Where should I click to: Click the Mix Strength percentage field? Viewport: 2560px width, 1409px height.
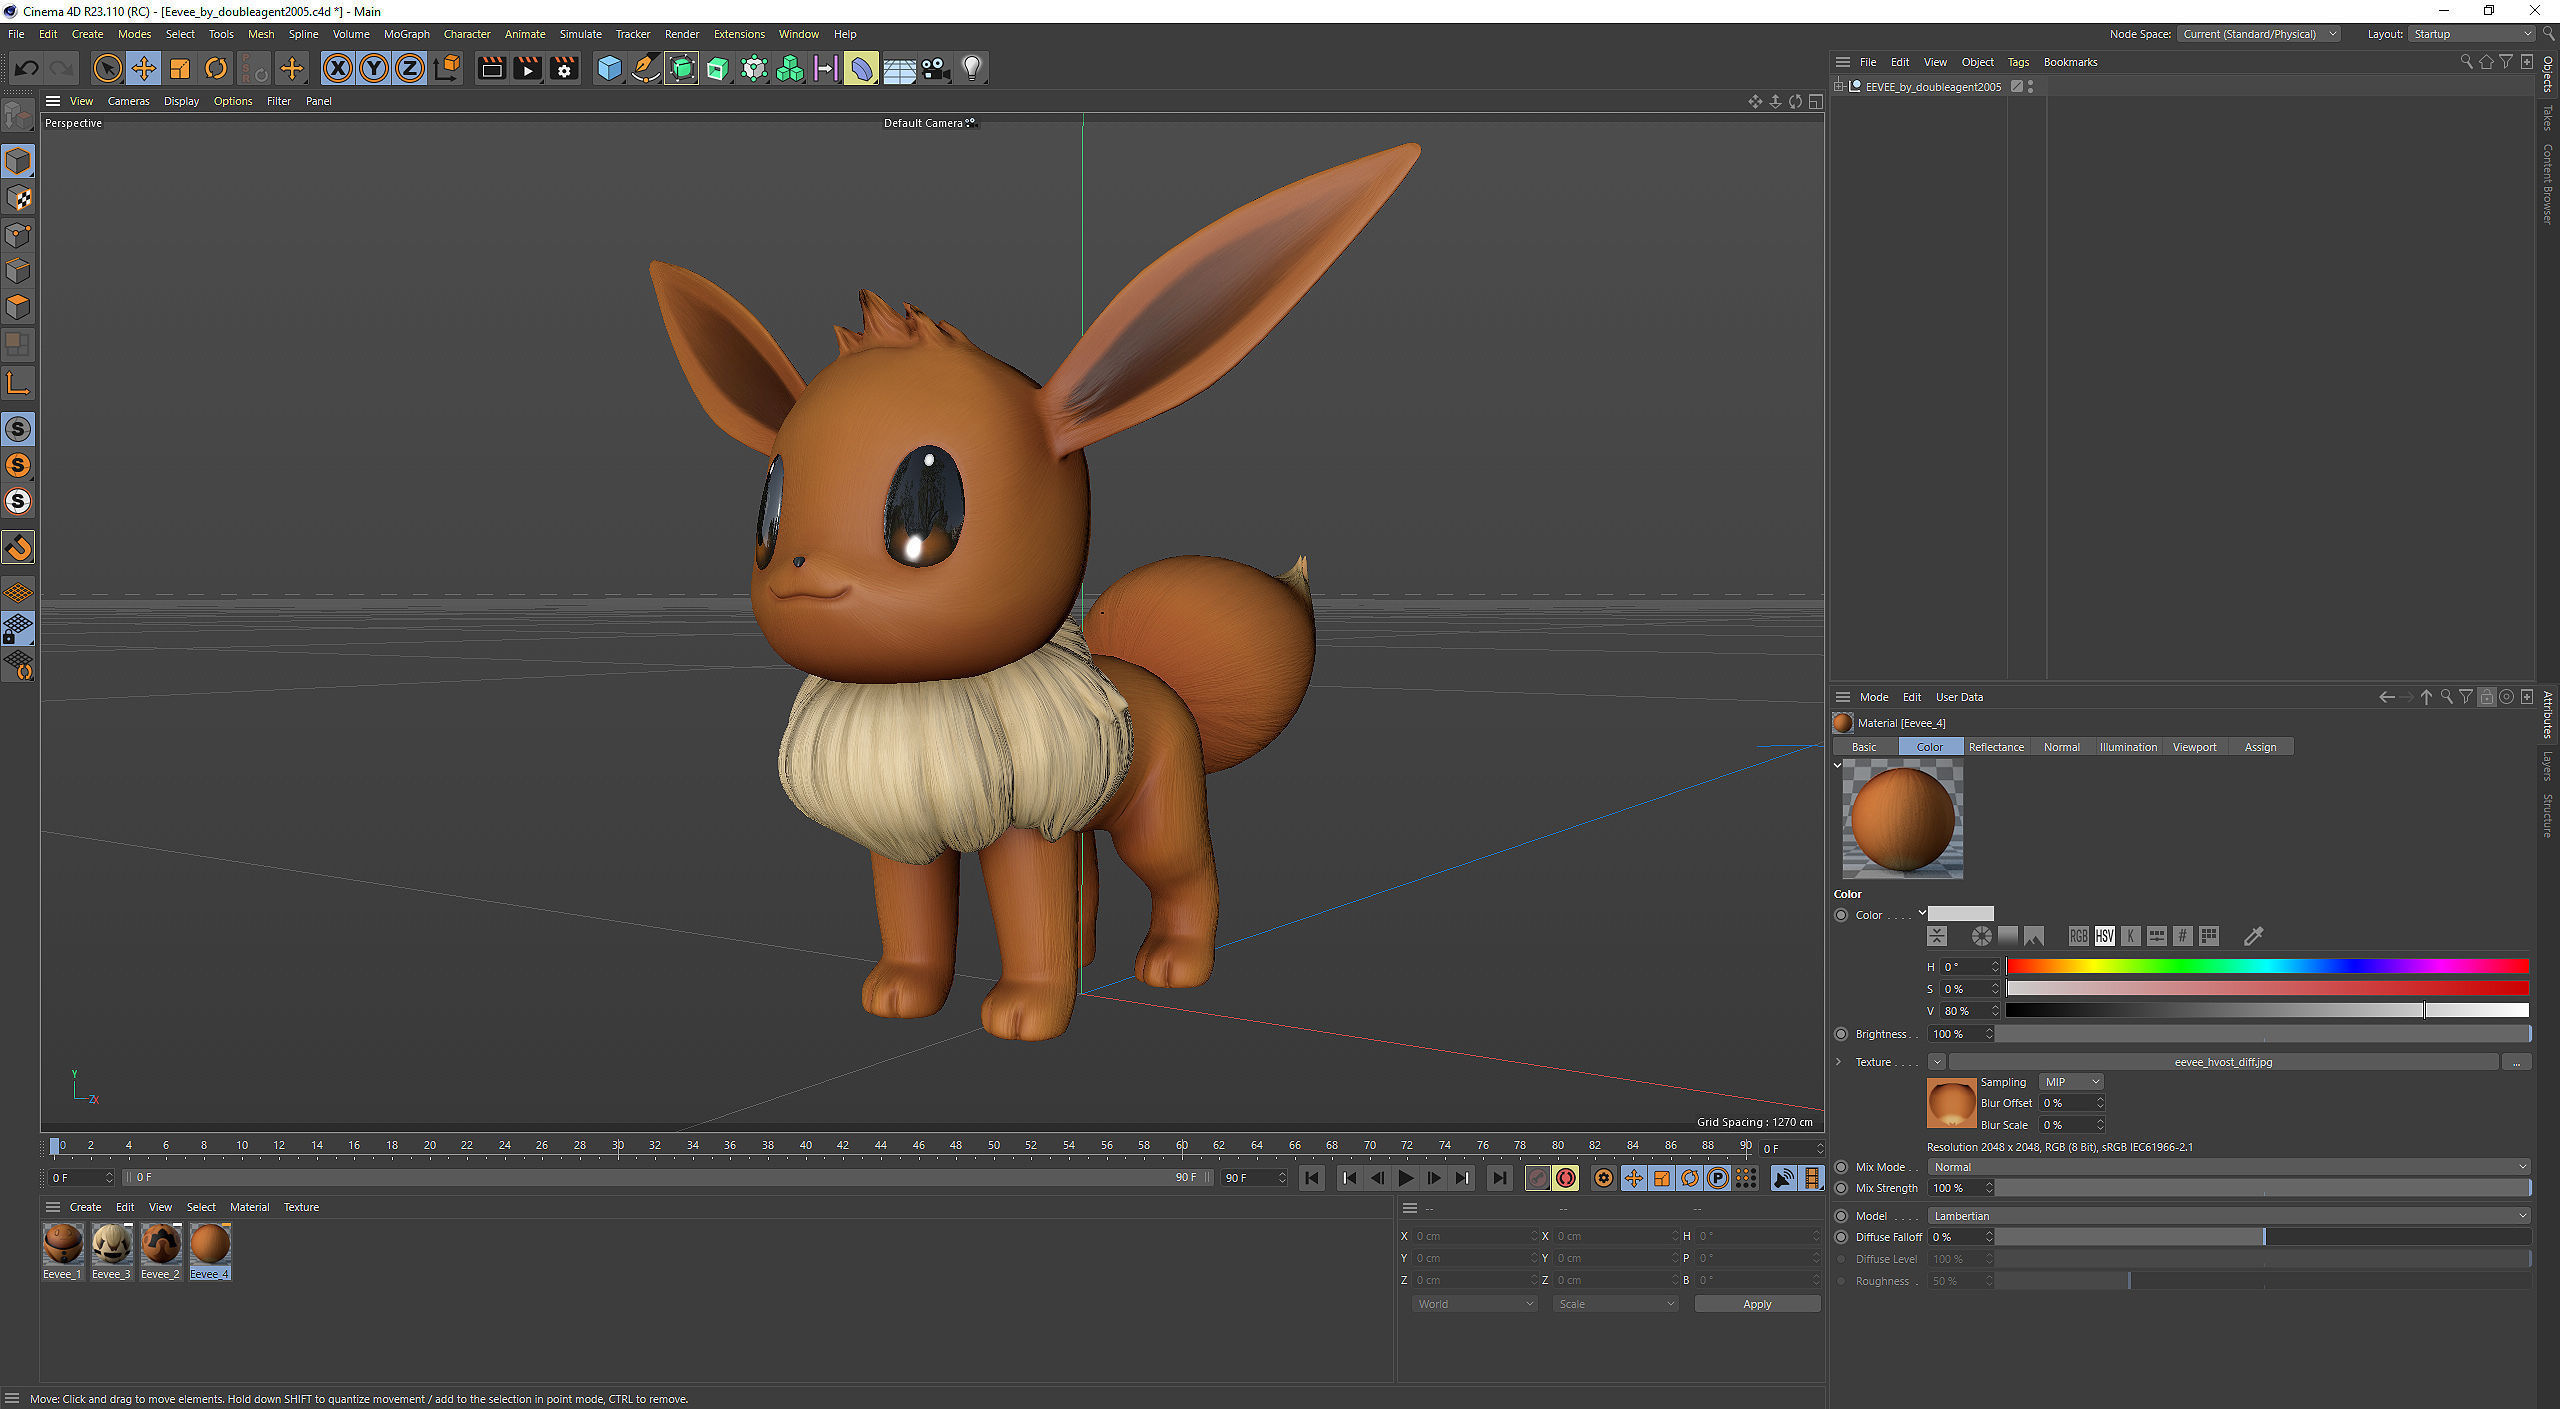1960,1188
